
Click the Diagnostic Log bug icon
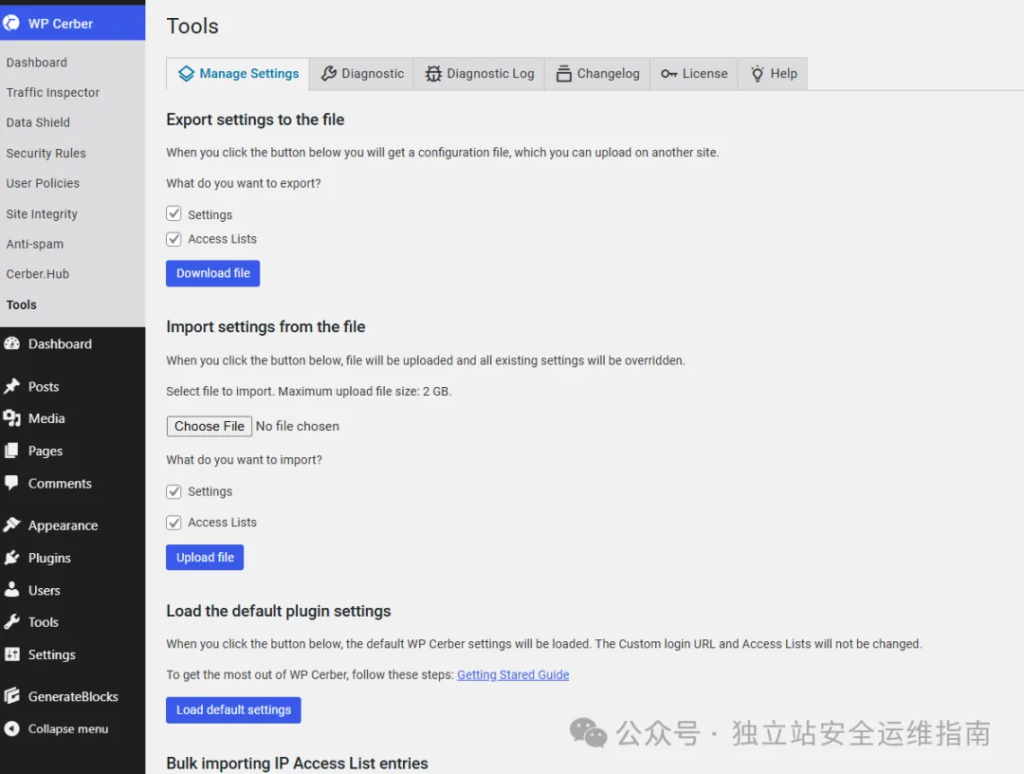(433, 74)
